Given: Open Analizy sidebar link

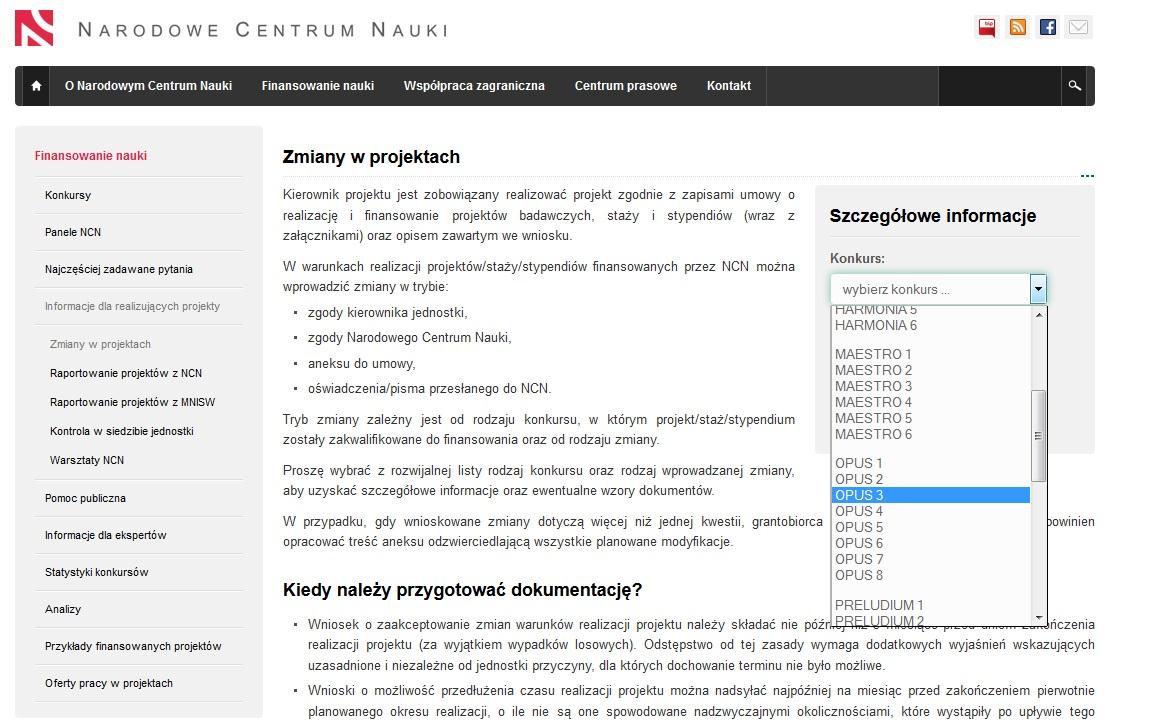Looking at the screenshot, I should pyautogui.click(x=62, y=610).
